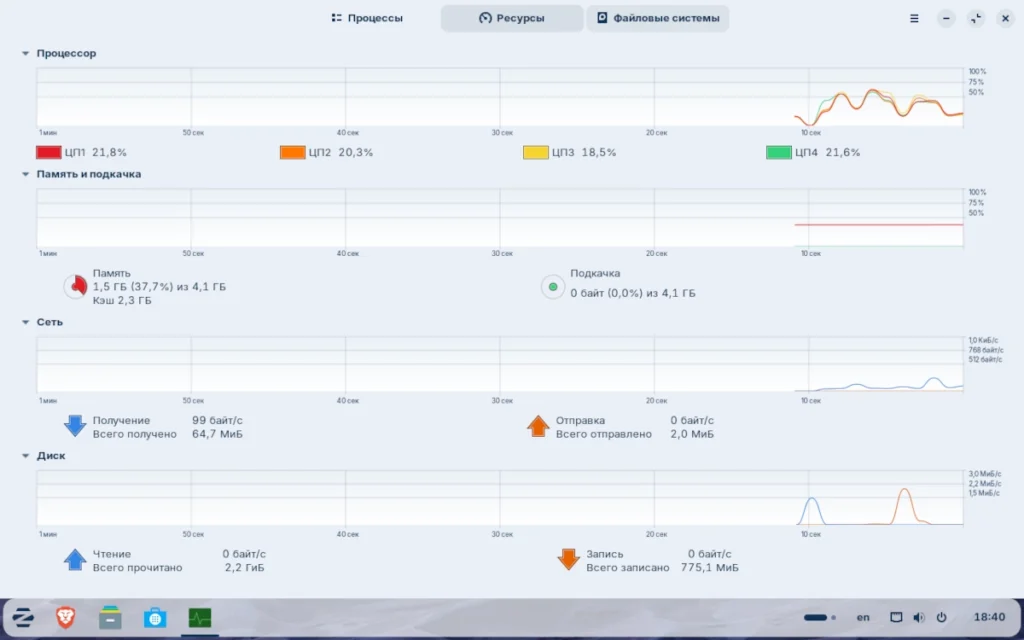Click the network history graph
This screenshot has width=1024, height=640.
(x=500, y=364)
